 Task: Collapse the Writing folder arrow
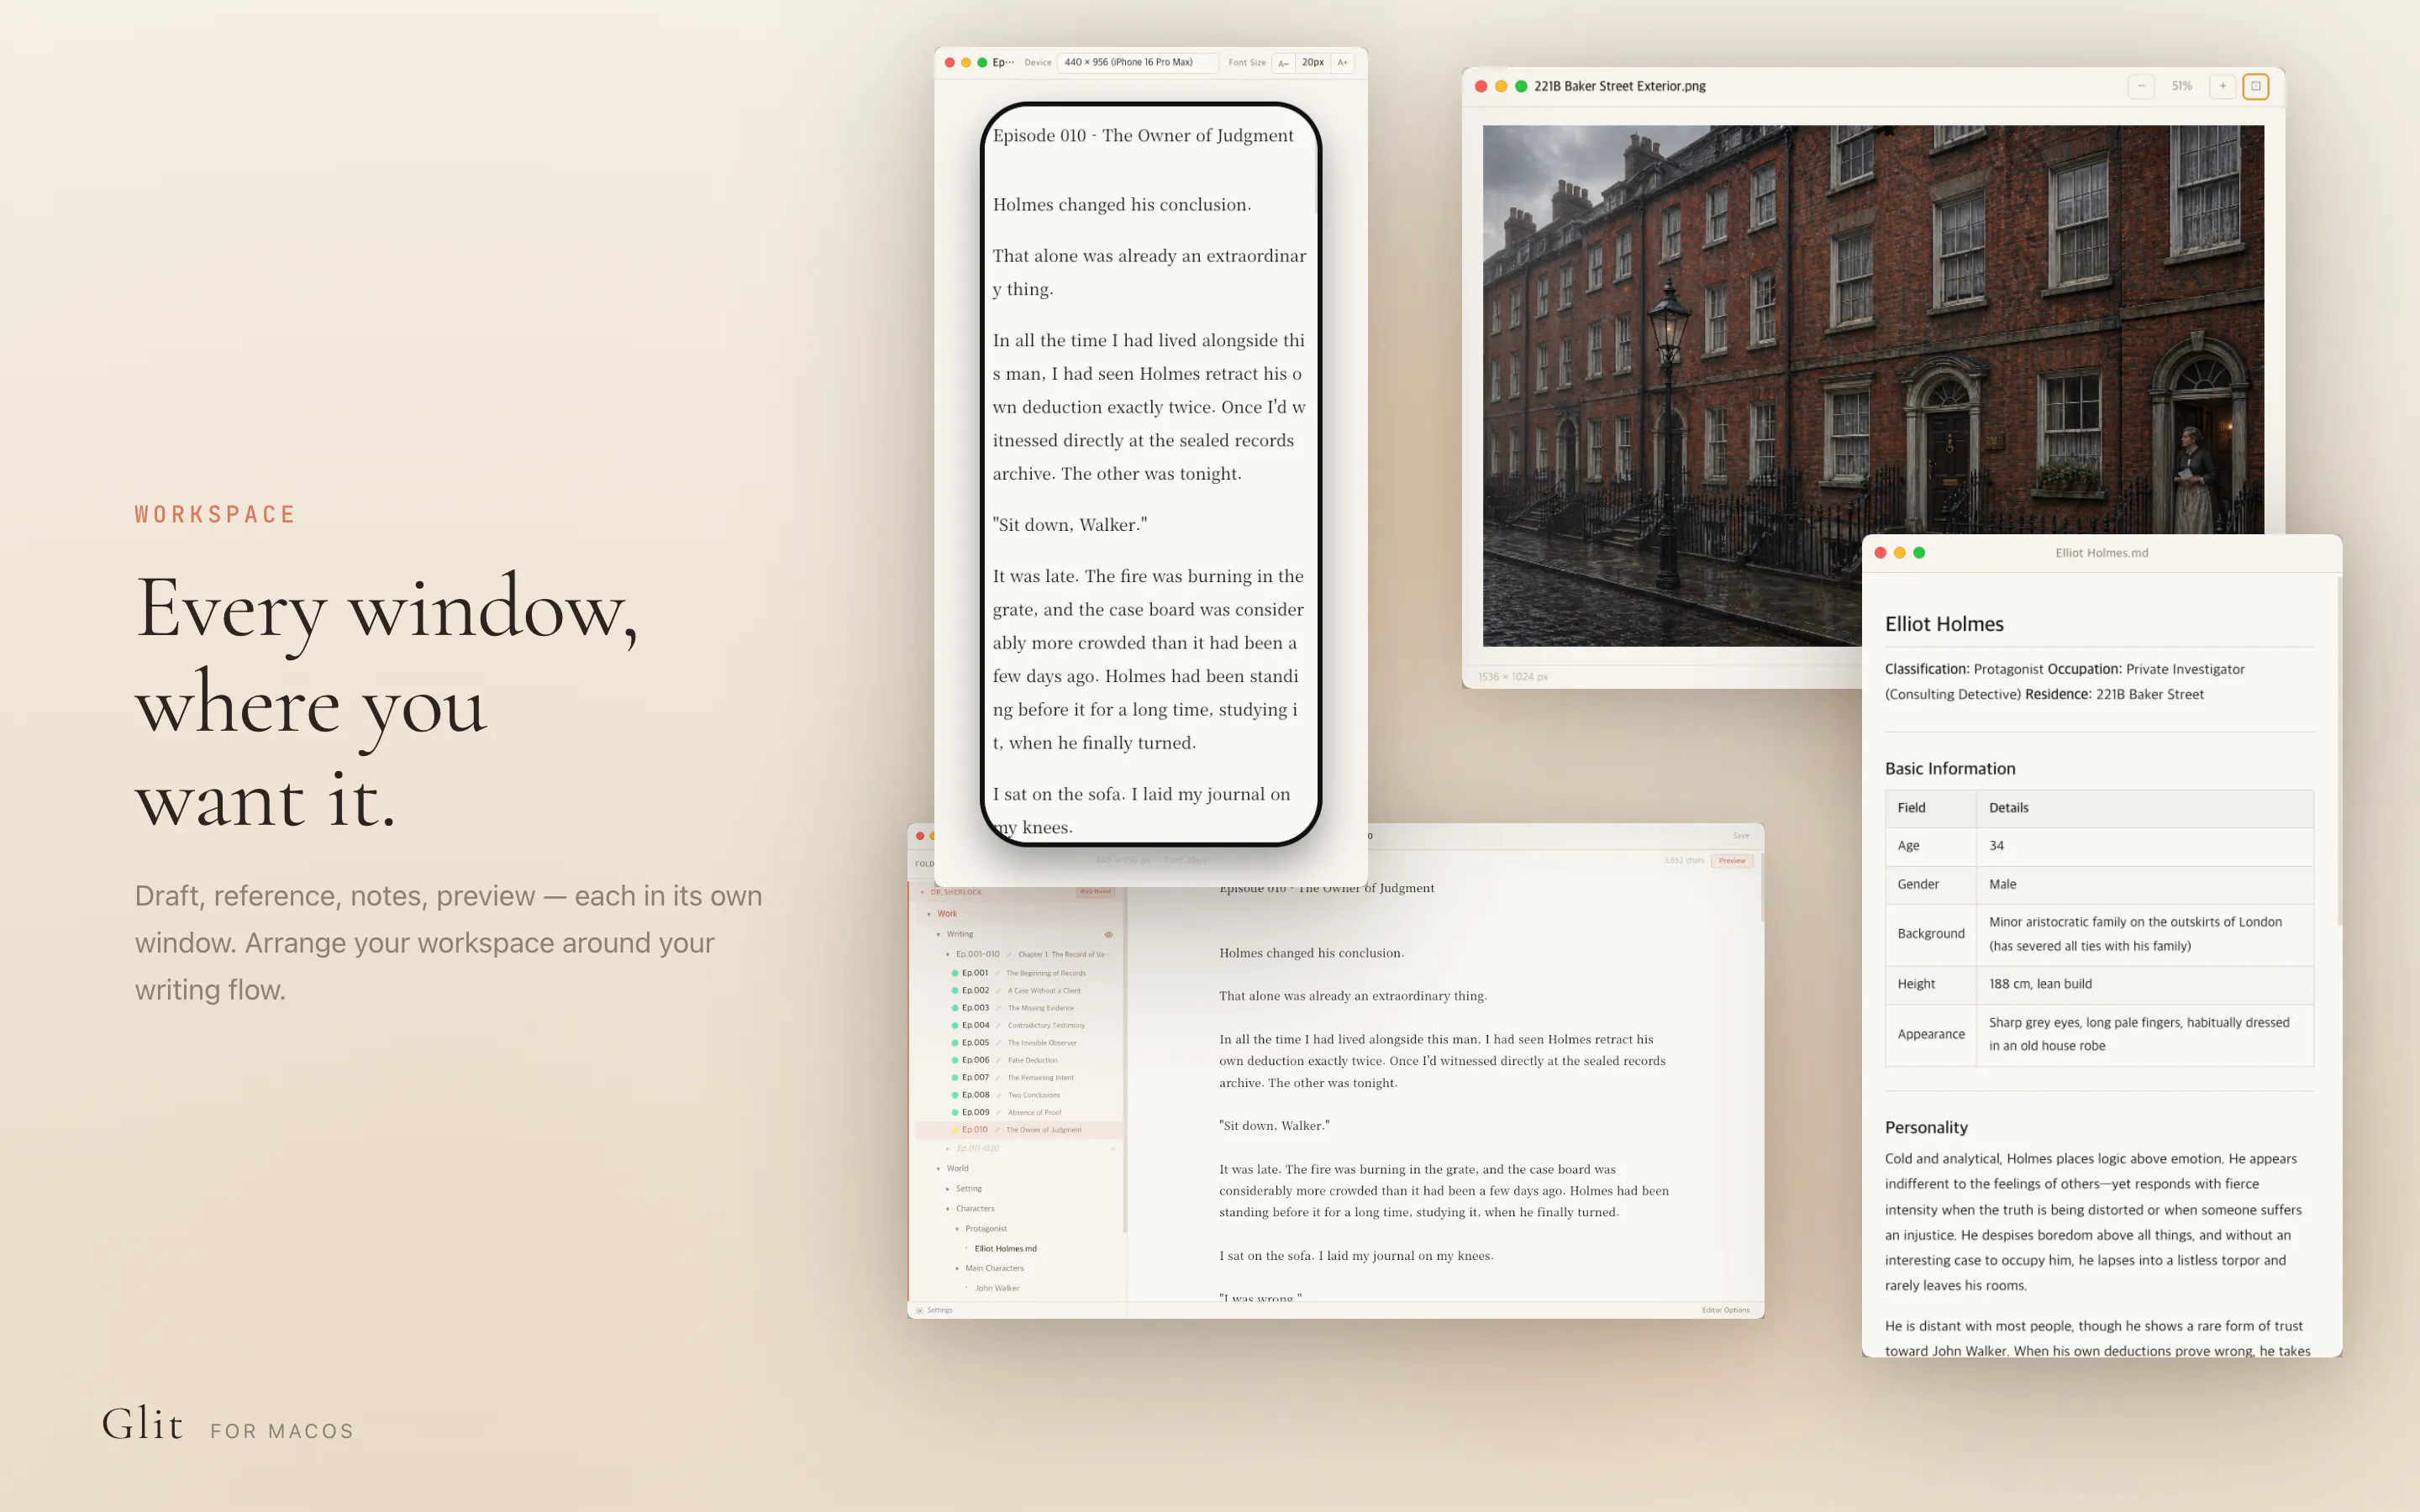pos(938,934)
